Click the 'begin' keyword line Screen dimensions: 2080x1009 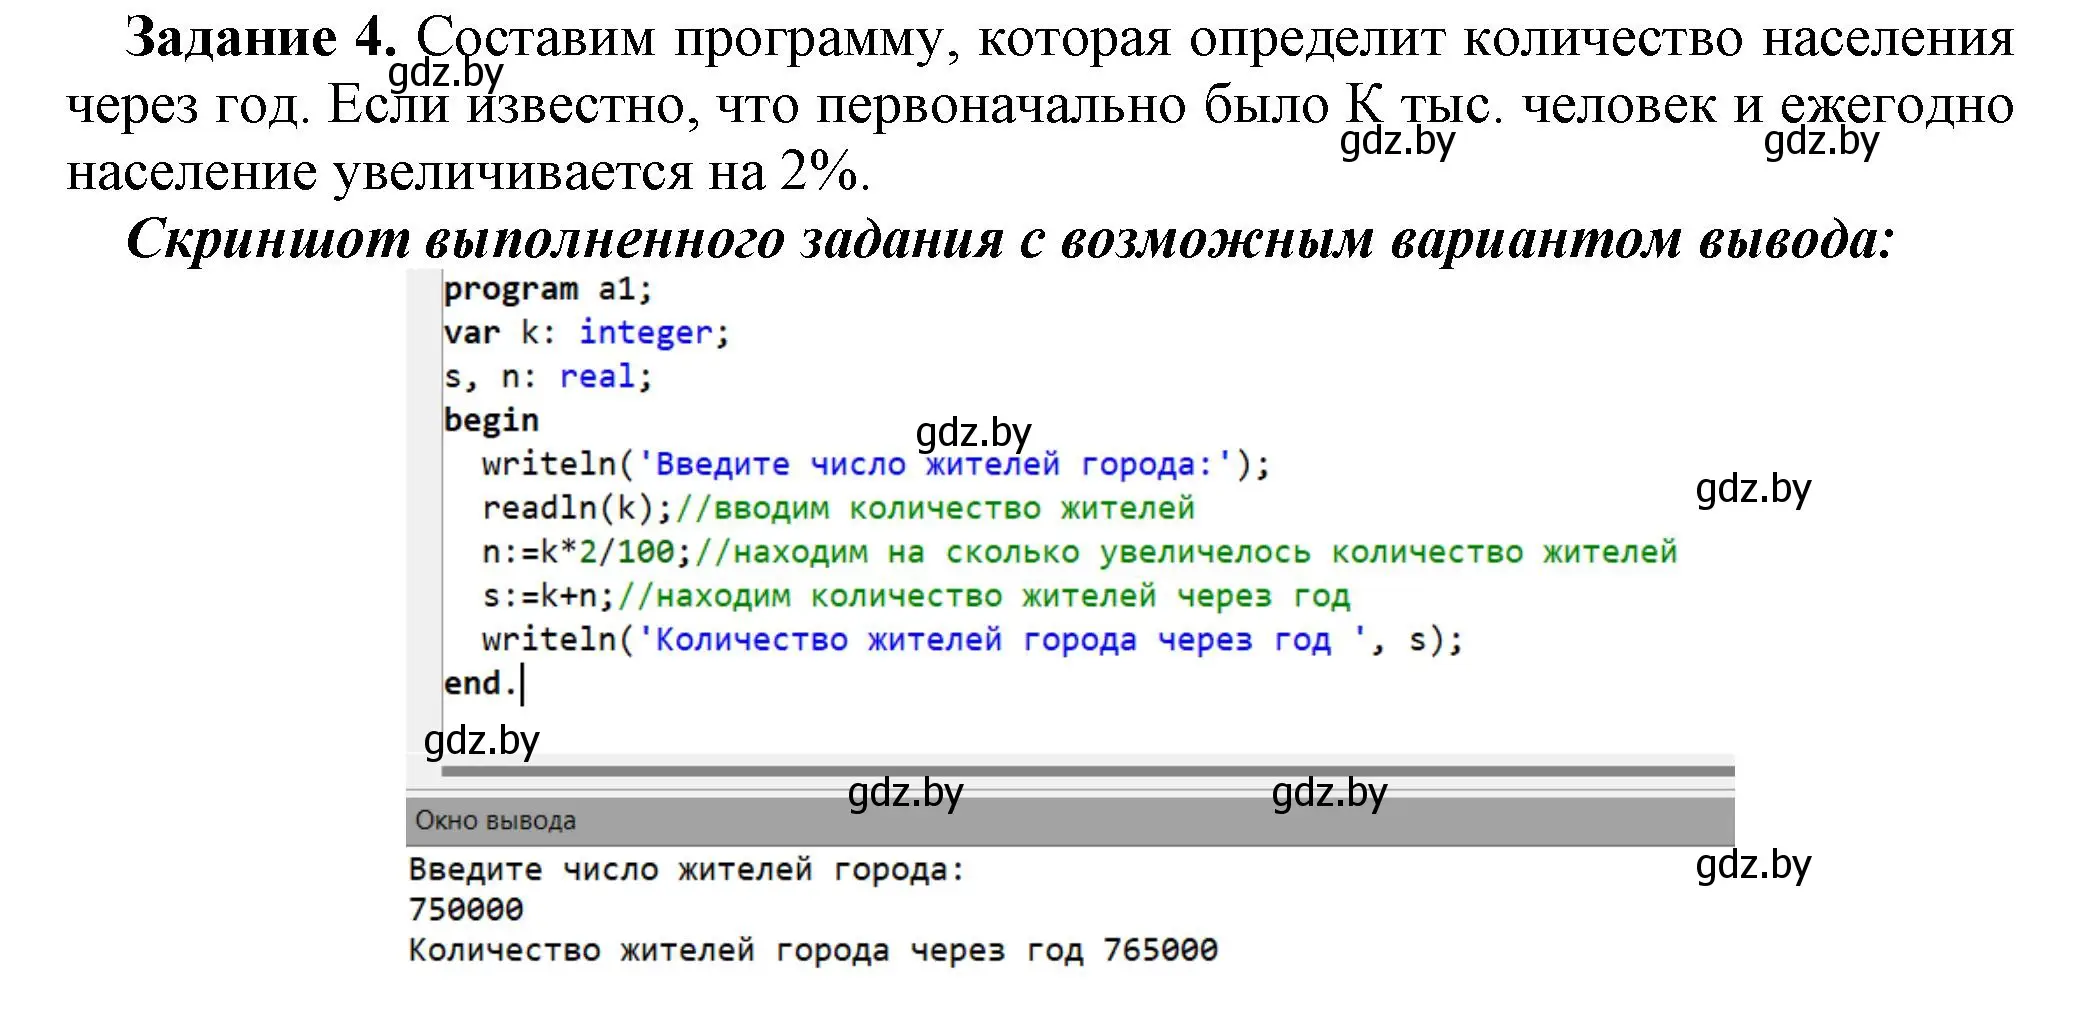click(x=491, y=420)
